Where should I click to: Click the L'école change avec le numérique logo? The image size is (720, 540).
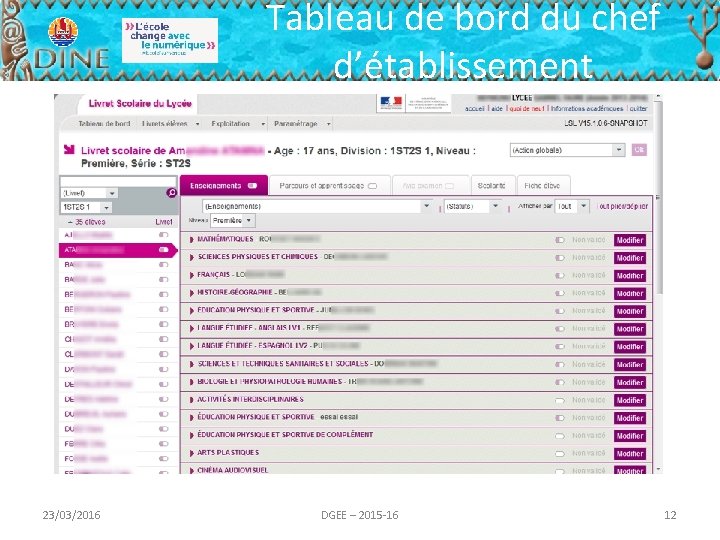pyautogui.click(x=169, y=40)
